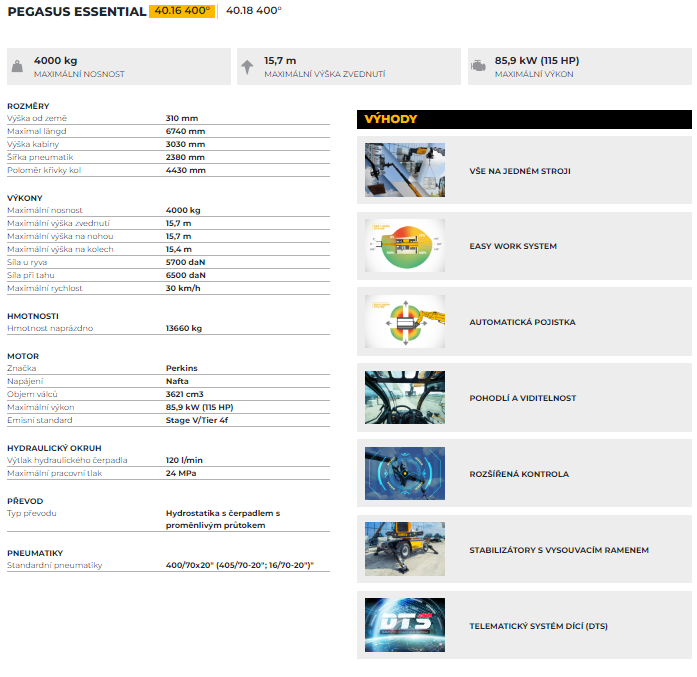Select the Síla u ryva label
697x677 pixels.
coord(27,262)
